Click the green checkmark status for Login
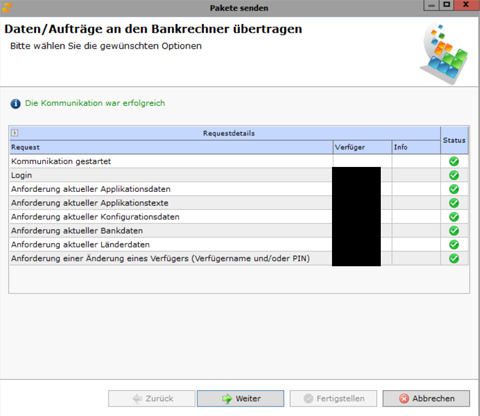The width and height of the screenshot is (480, 416). (454, 175)
